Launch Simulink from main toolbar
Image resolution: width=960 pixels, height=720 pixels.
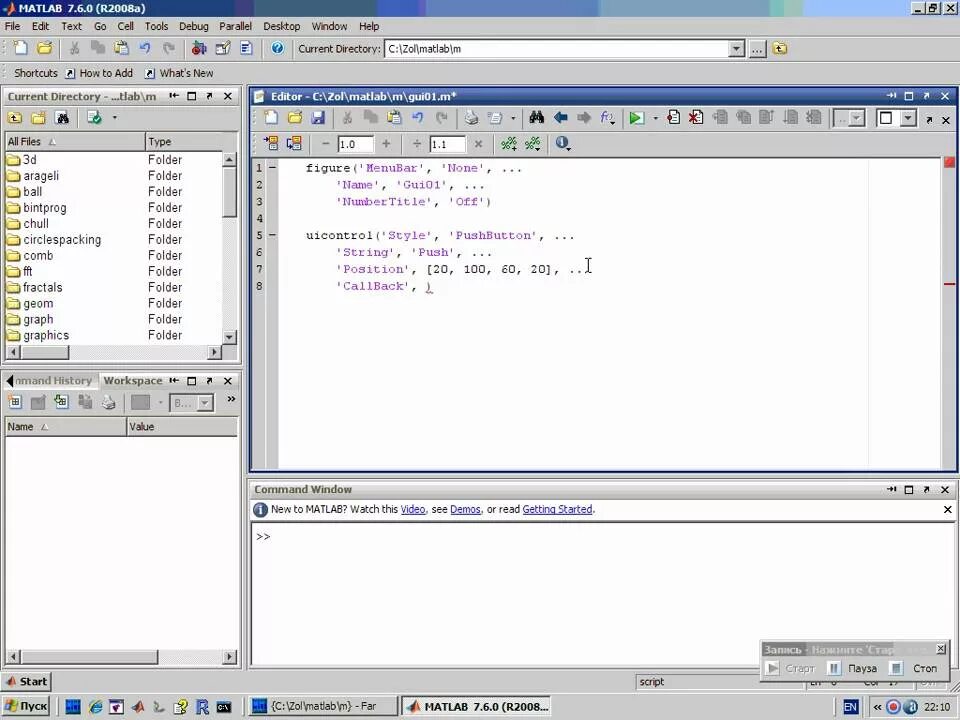199,48
